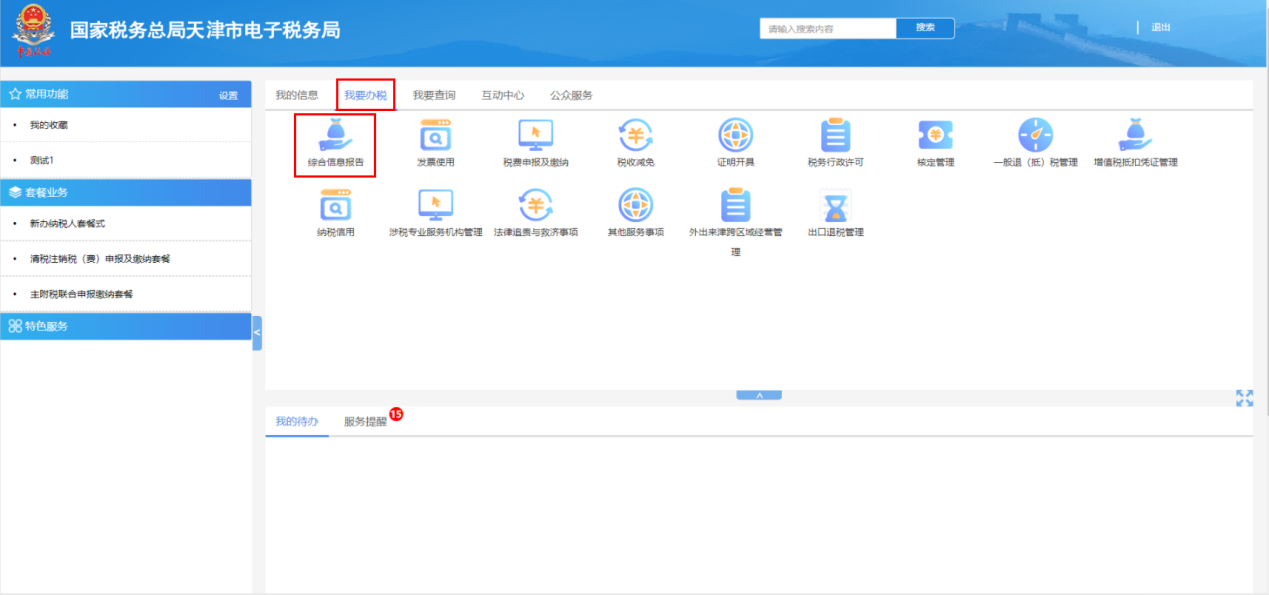Switch to the 我要查询 tab
This screenshot has width=1269, height=595.
click(434, 95)
